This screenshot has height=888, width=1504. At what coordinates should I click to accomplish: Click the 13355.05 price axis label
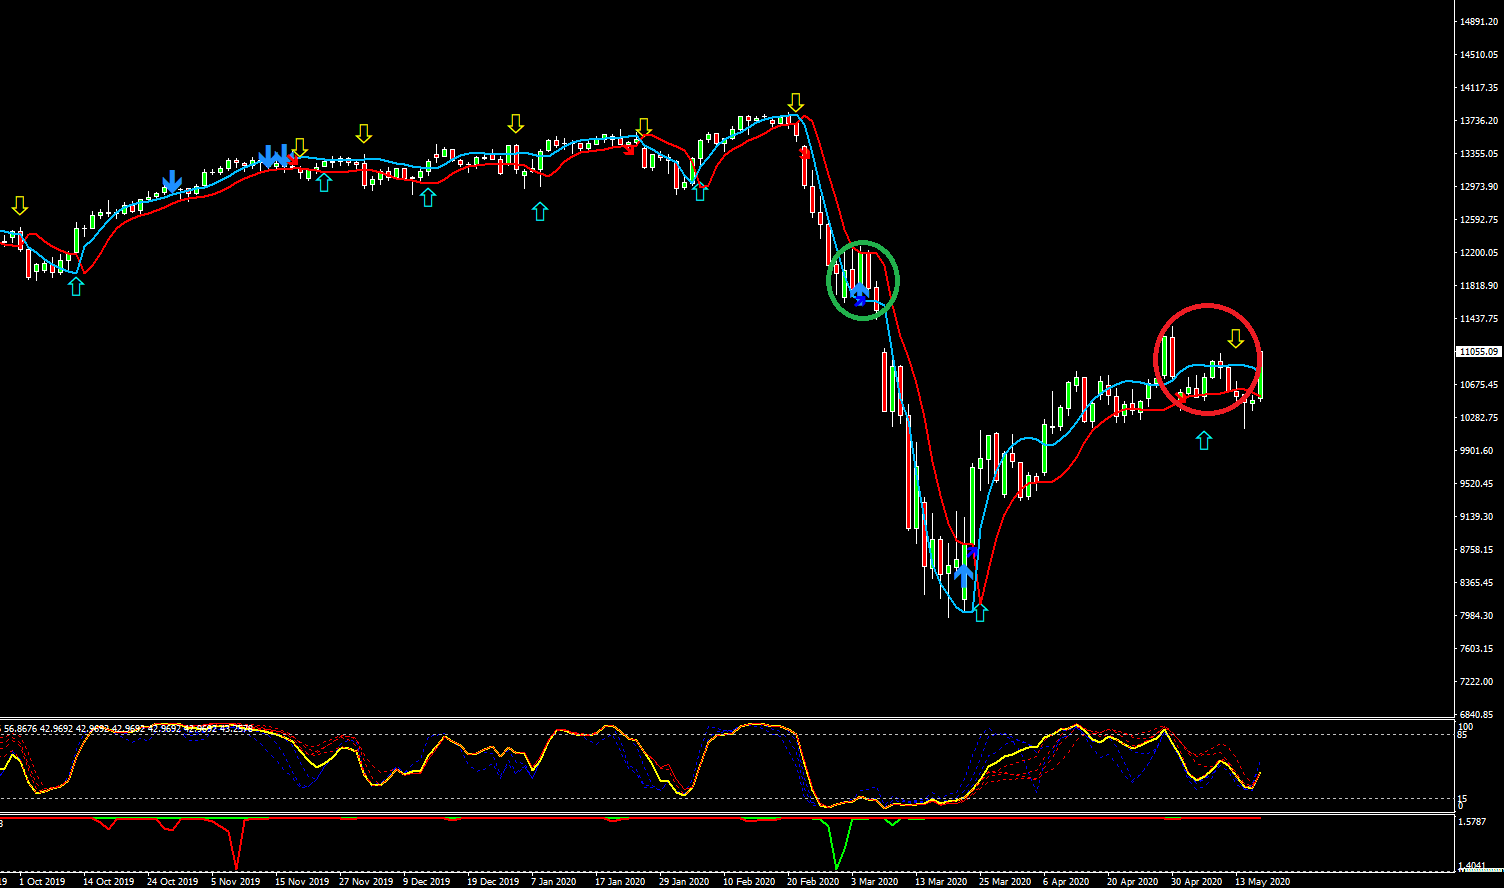pyautogui.click(x=1479, y=154)
